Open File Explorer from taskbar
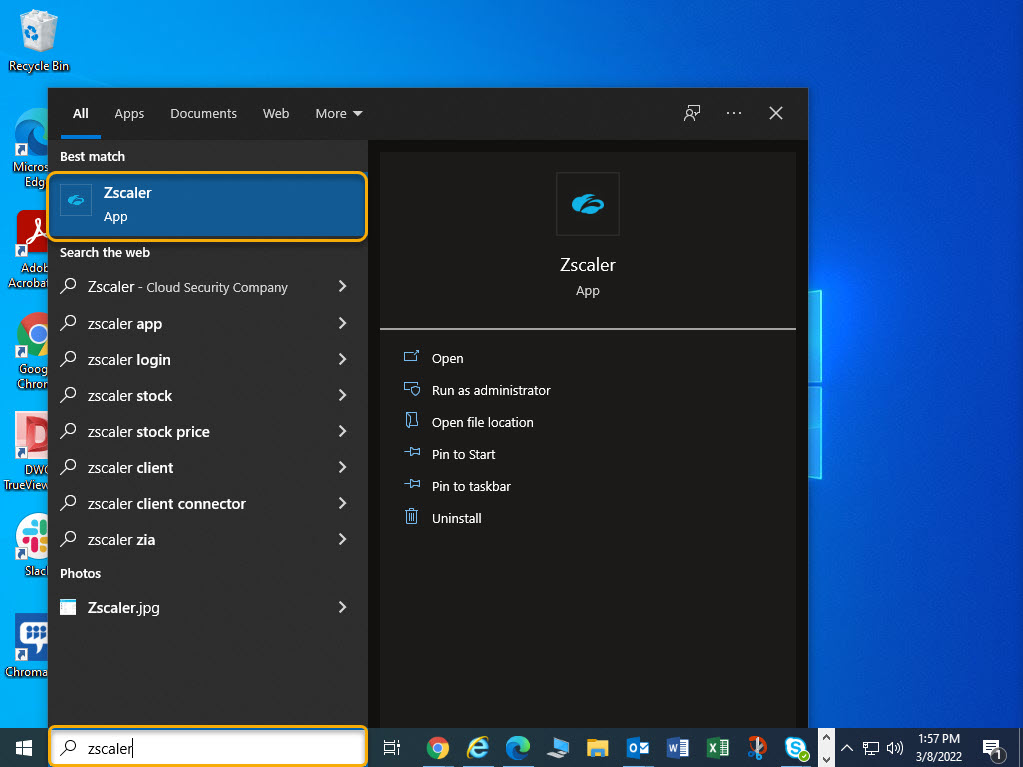Image resolution: width=1023 pixels, height=767 pixels. (x=597, y=747)
